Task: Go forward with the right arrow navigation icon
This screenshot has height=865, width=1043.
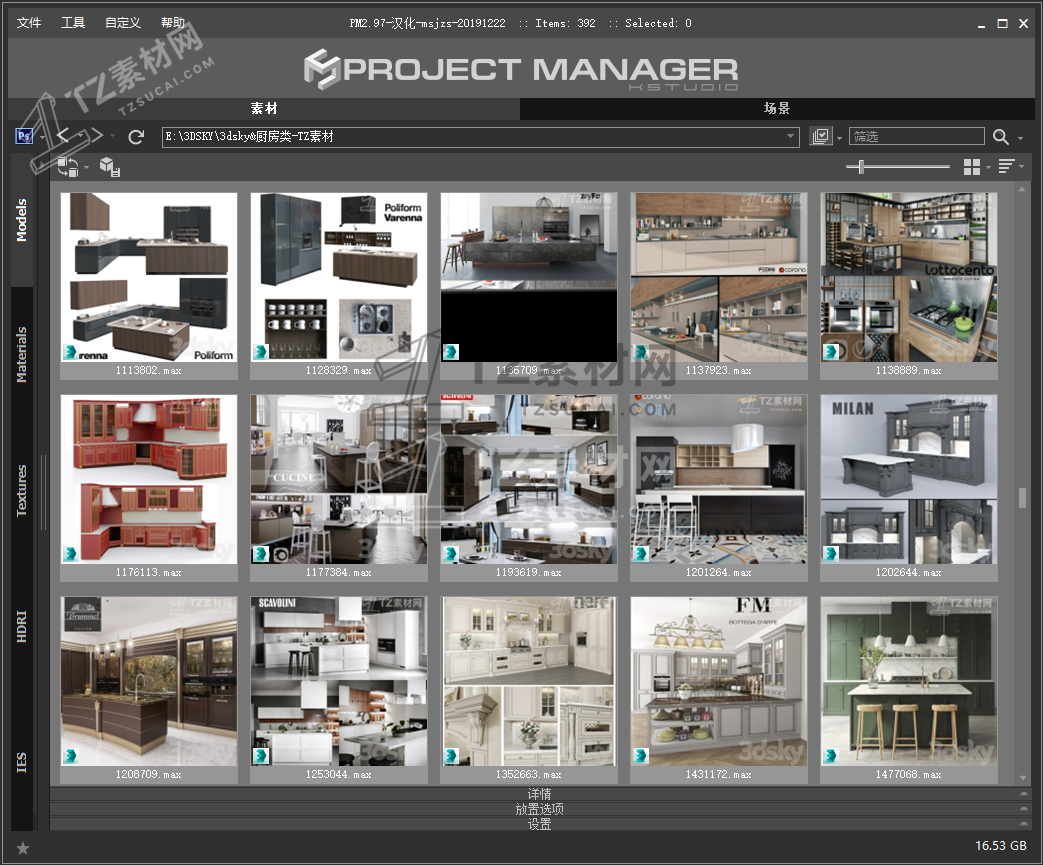Action: 95,136
